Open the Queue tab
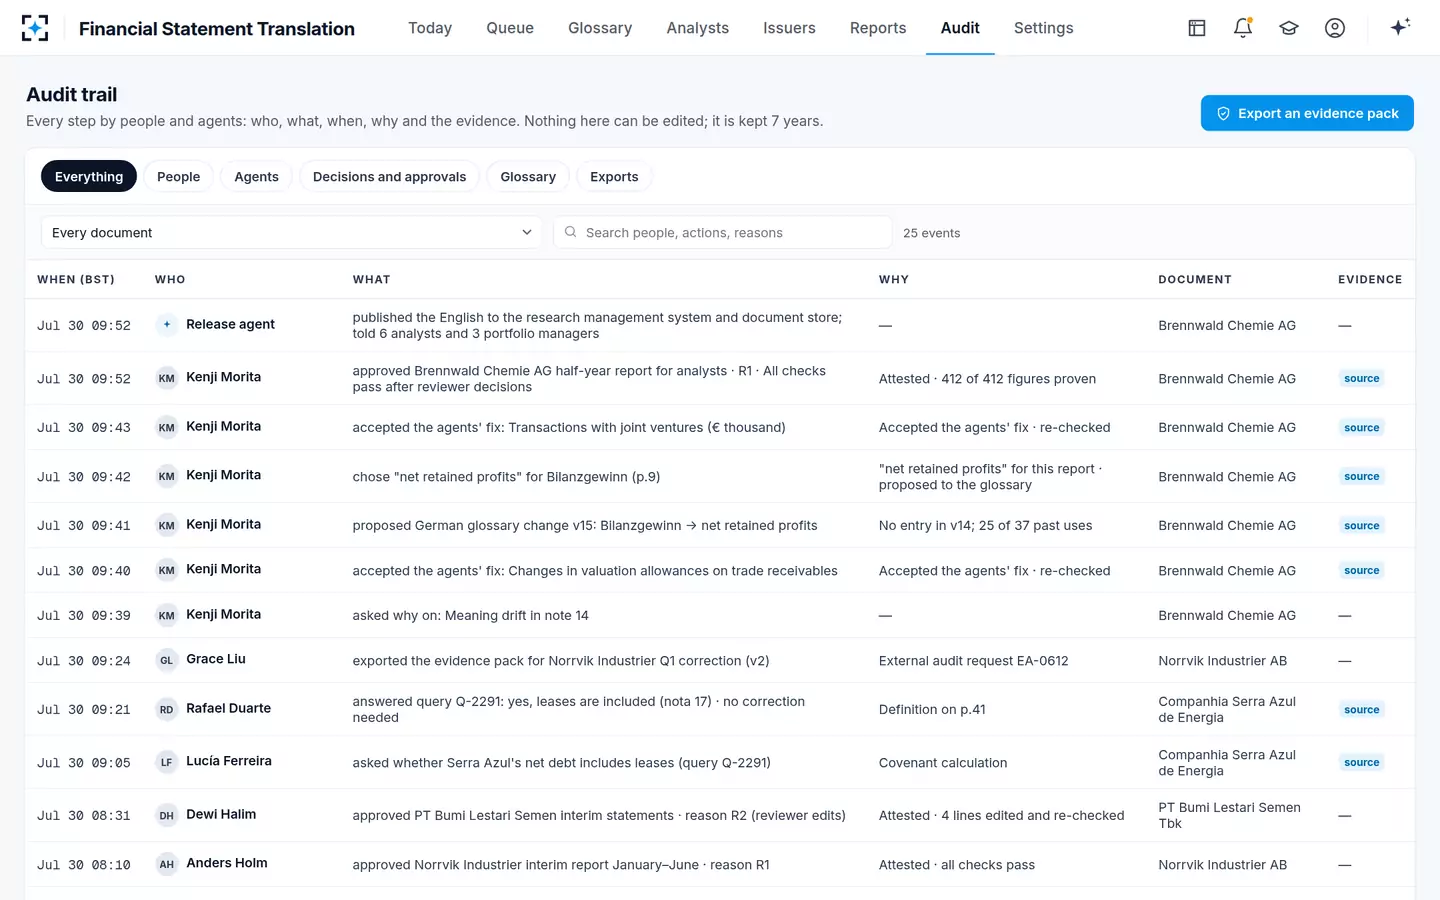The height and width of the screenshot is (900, 1440). pos(510,28)
